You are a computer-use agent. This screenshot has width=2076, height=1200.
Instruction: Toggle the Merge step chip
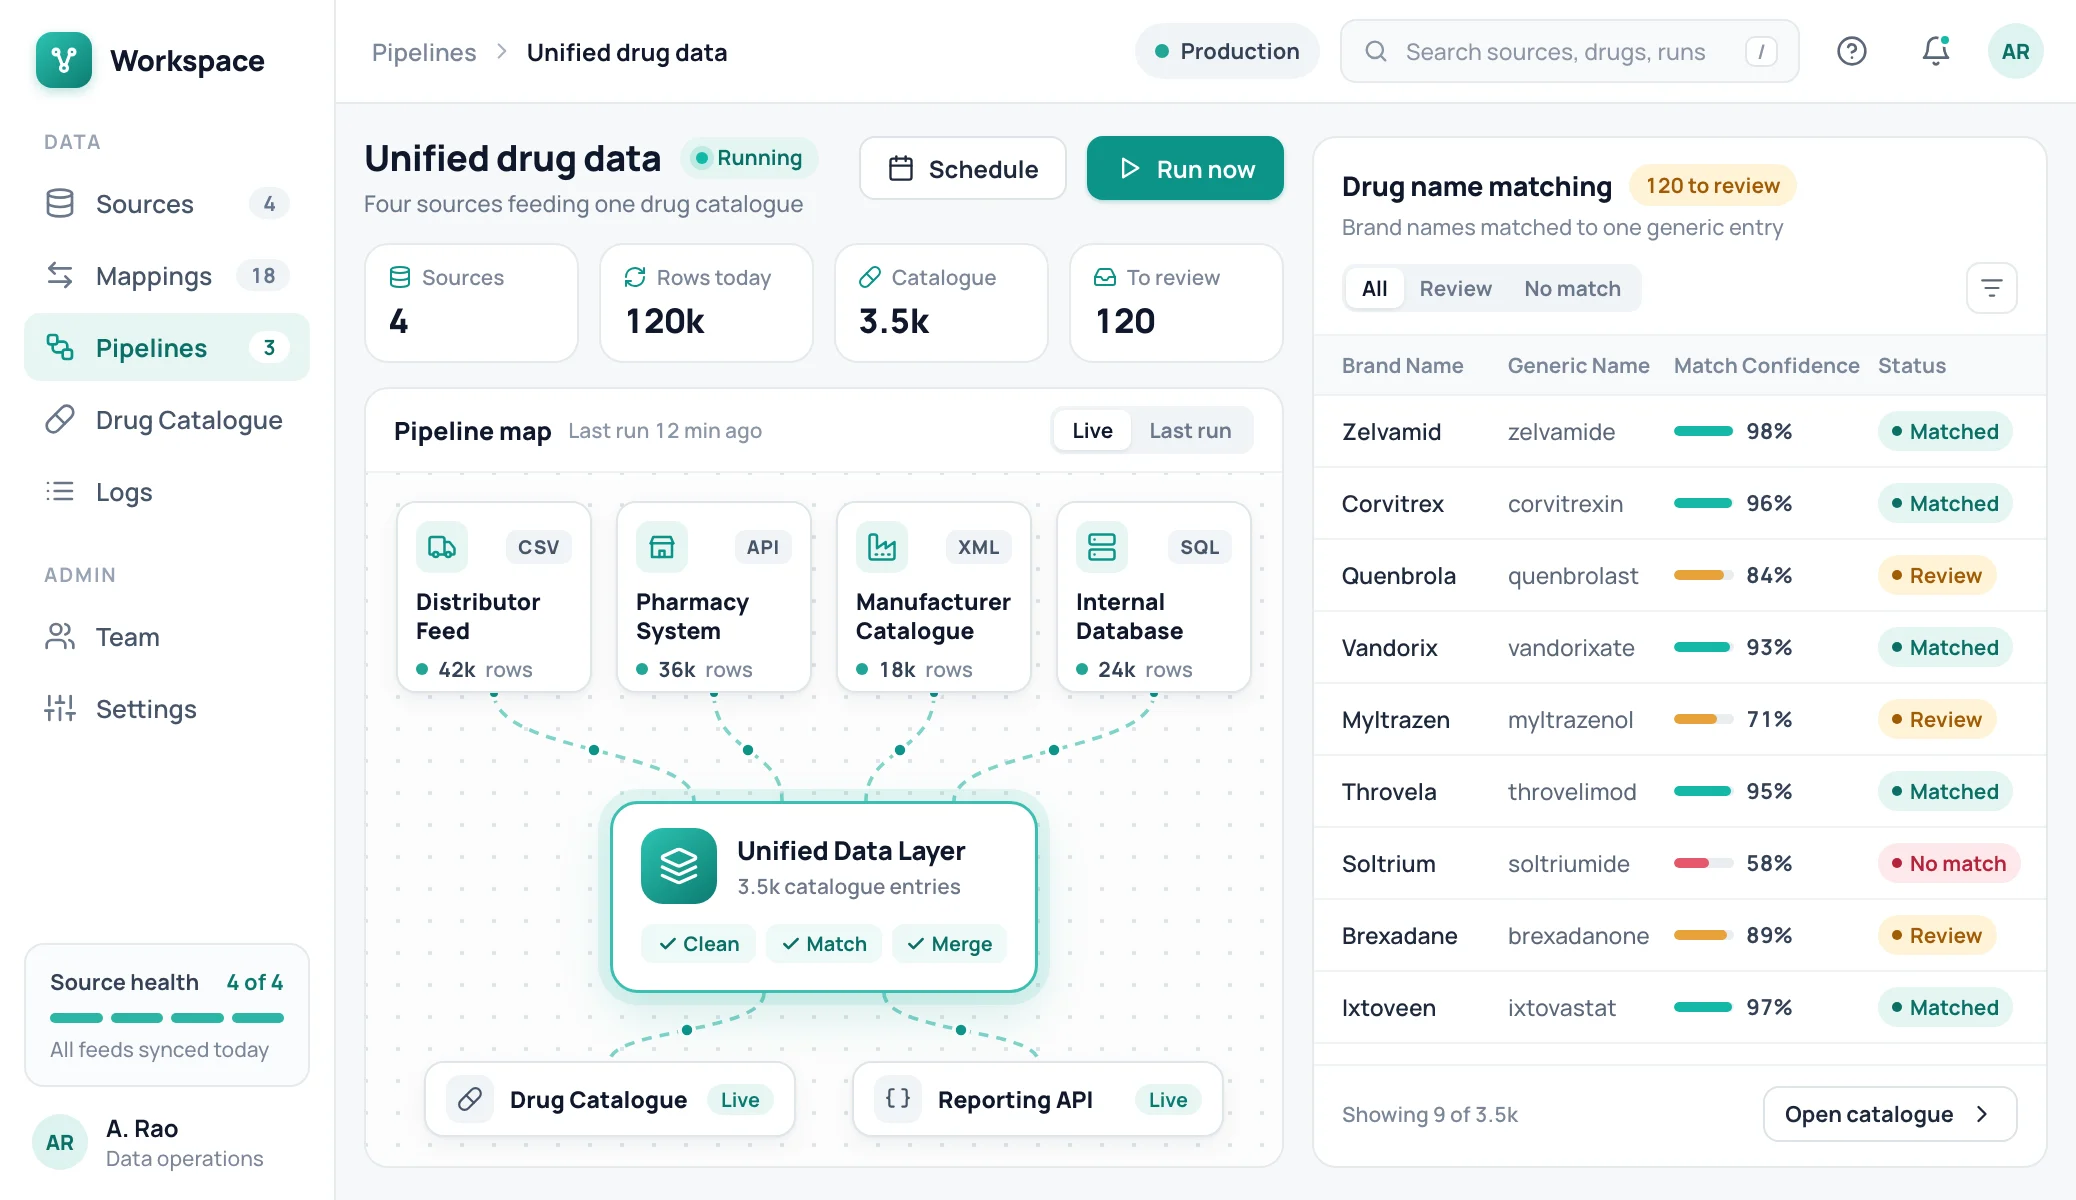pos(949,944)
